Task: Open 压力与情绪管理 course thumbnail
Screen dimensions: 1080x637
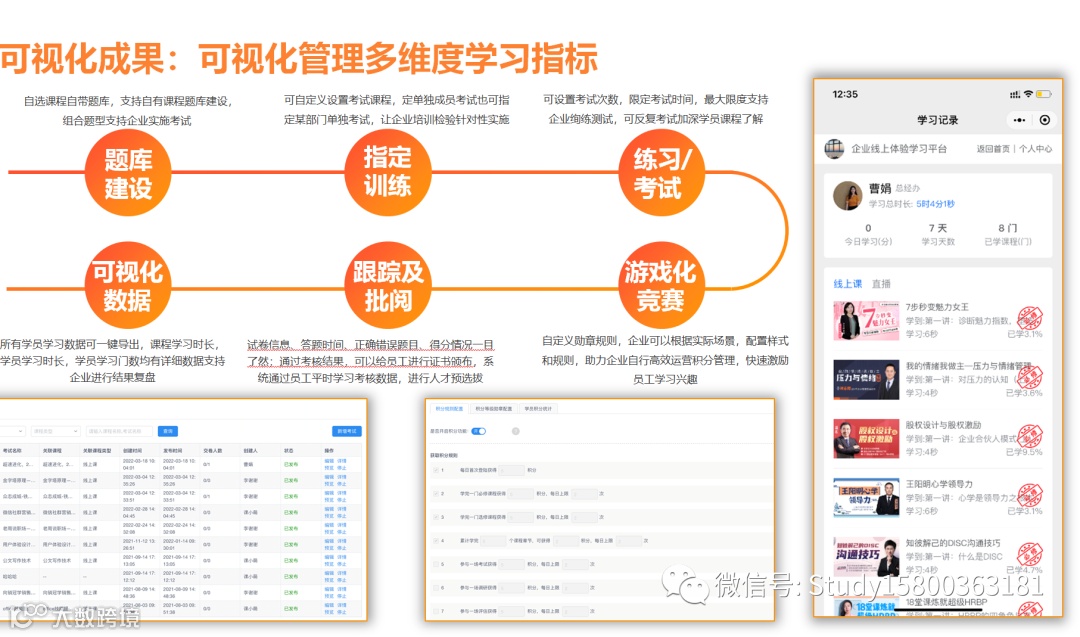Action: (866, 379)
